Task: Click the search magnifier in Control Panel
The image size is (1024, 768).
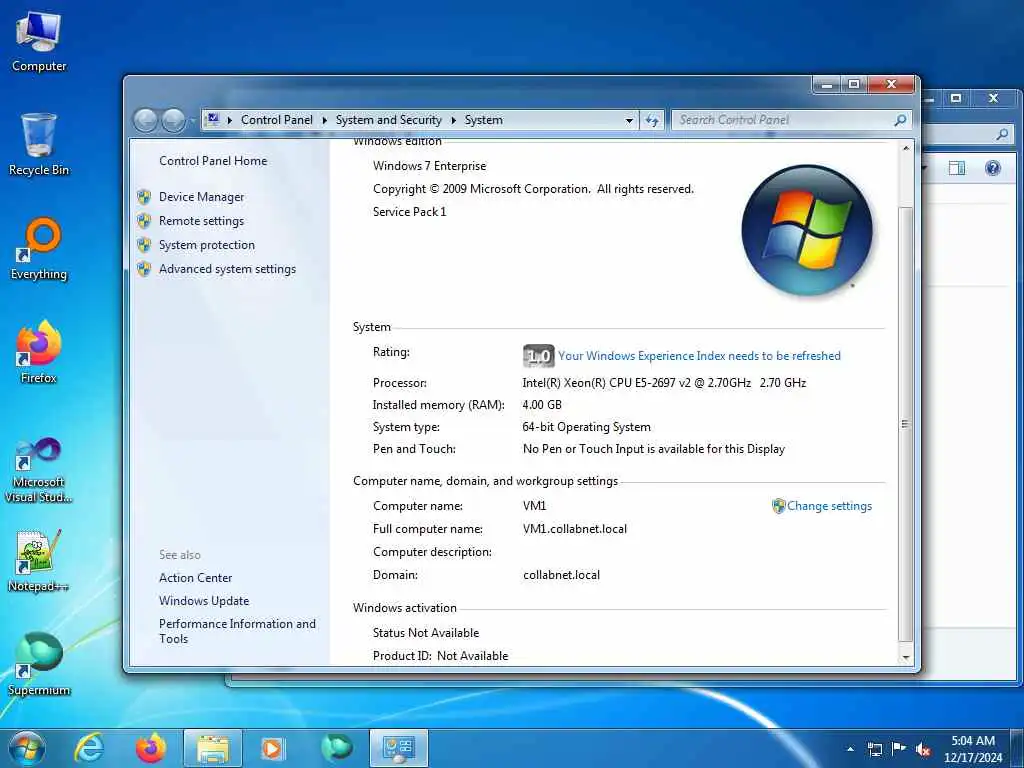Action: [900, 120]
